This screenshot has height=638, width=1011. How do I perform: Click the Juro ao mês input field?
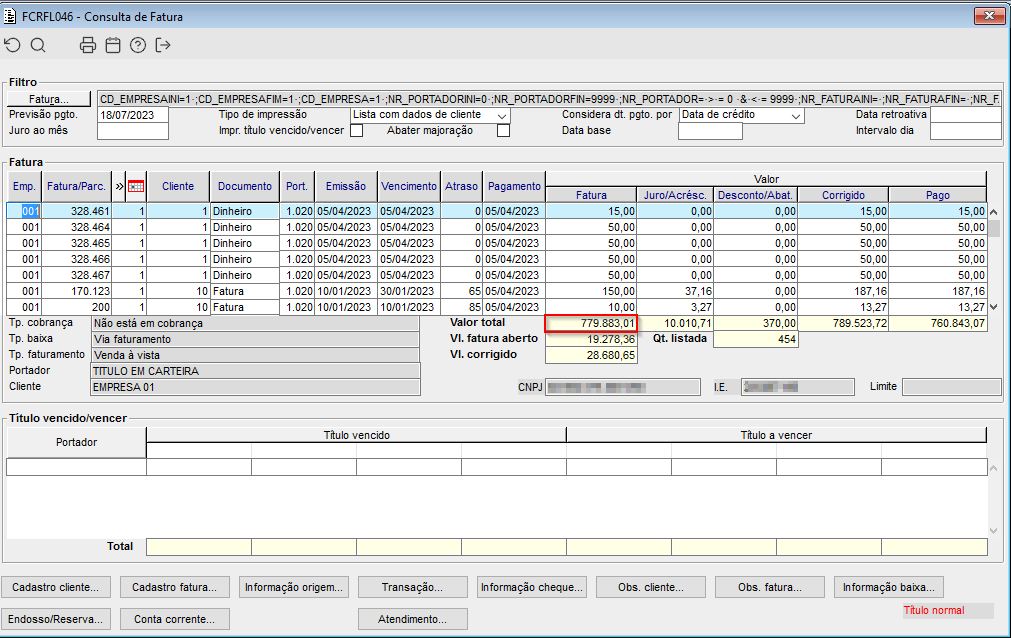133,131
